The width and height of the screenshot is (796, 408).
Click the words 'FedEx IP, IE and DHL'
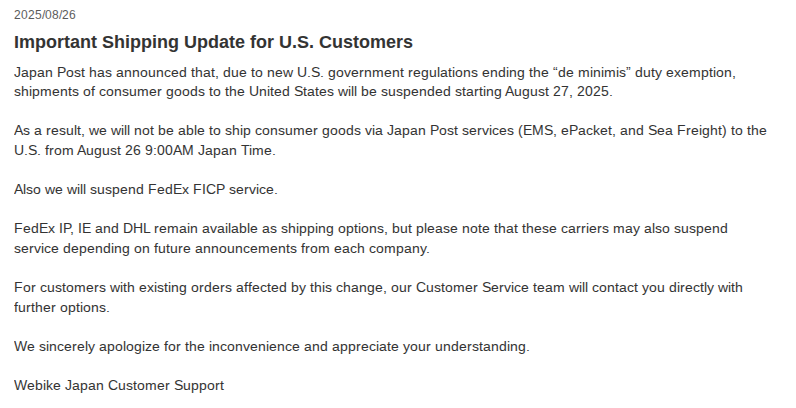(x=82, y=229)
